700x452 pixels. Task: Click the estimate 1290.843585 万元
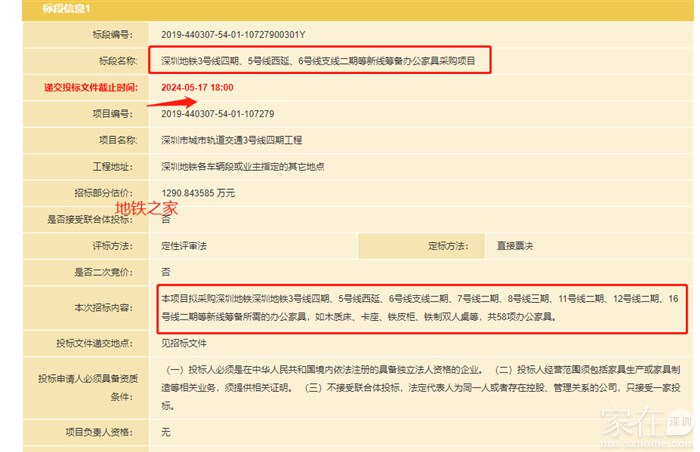click(198, 192)
